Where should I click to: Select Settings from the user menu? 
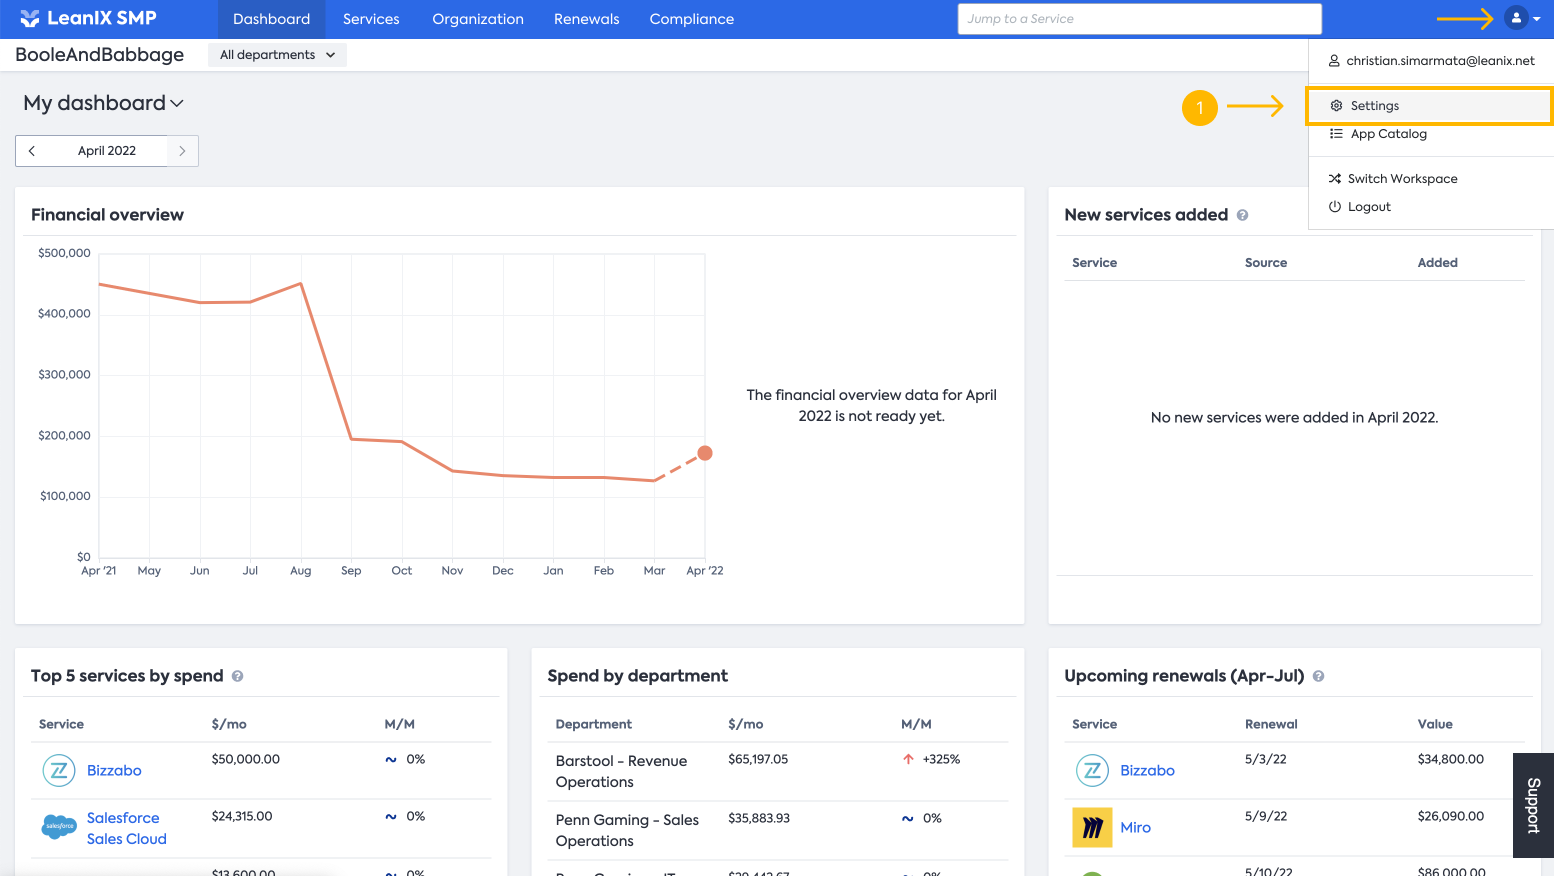point(1374,106)
